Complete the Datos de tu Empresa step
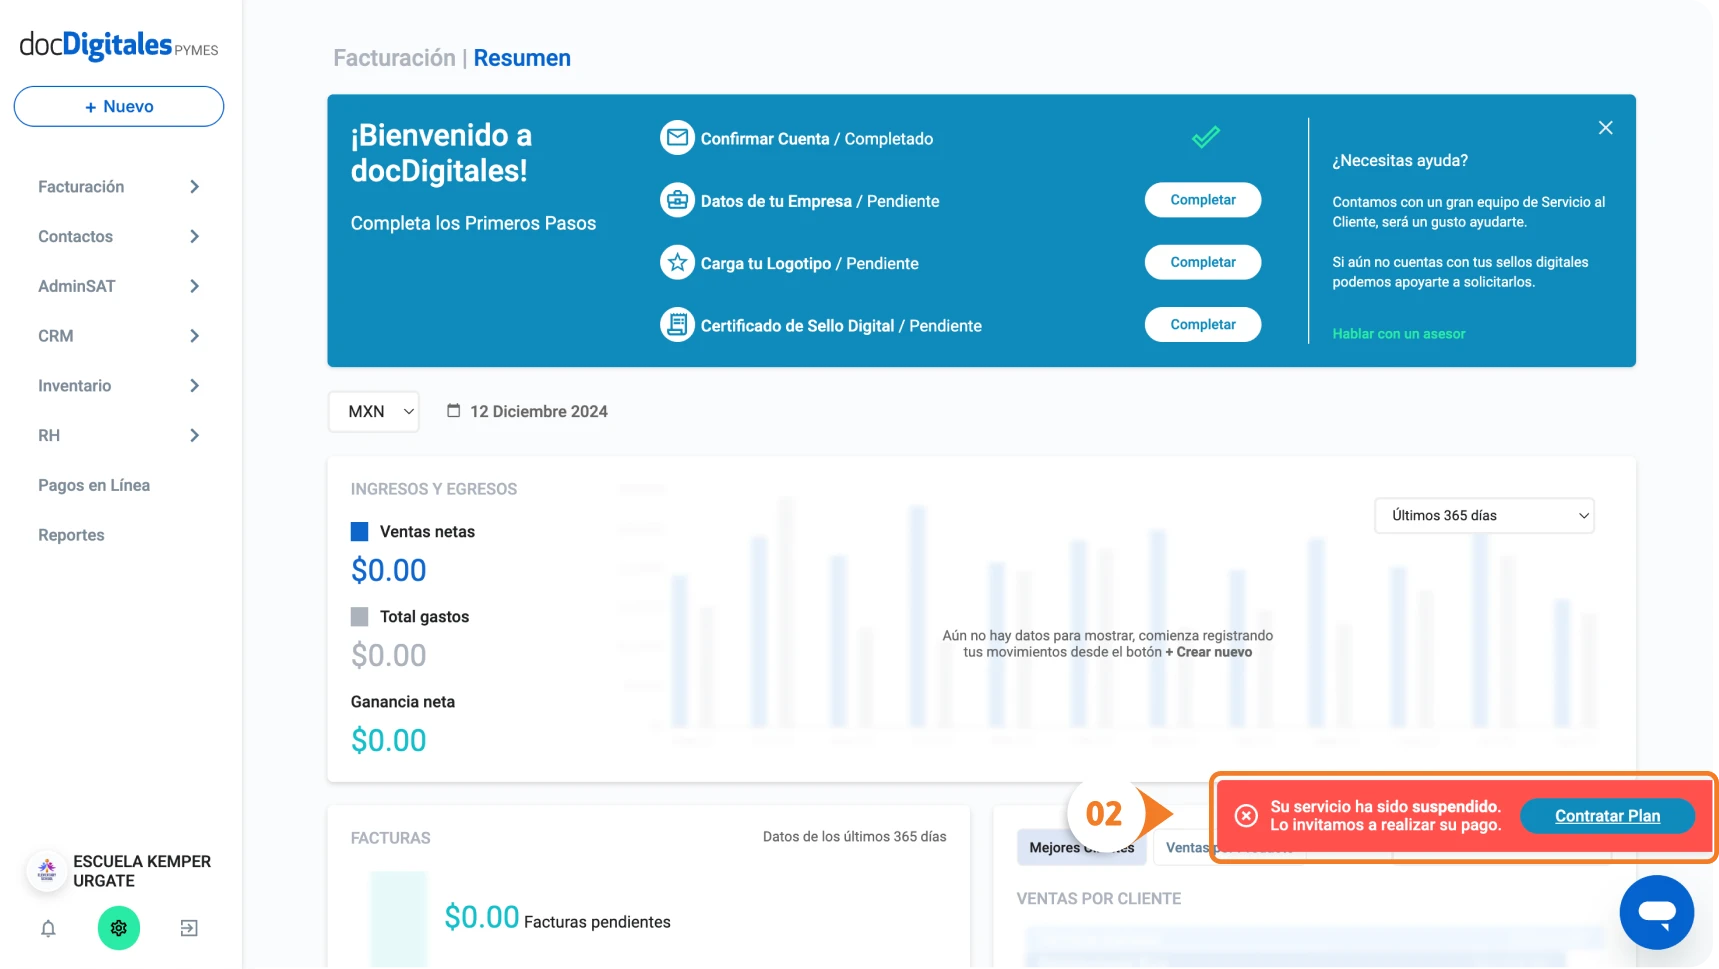Viewport: 1719px width, 969px height. pos(1203,200)
